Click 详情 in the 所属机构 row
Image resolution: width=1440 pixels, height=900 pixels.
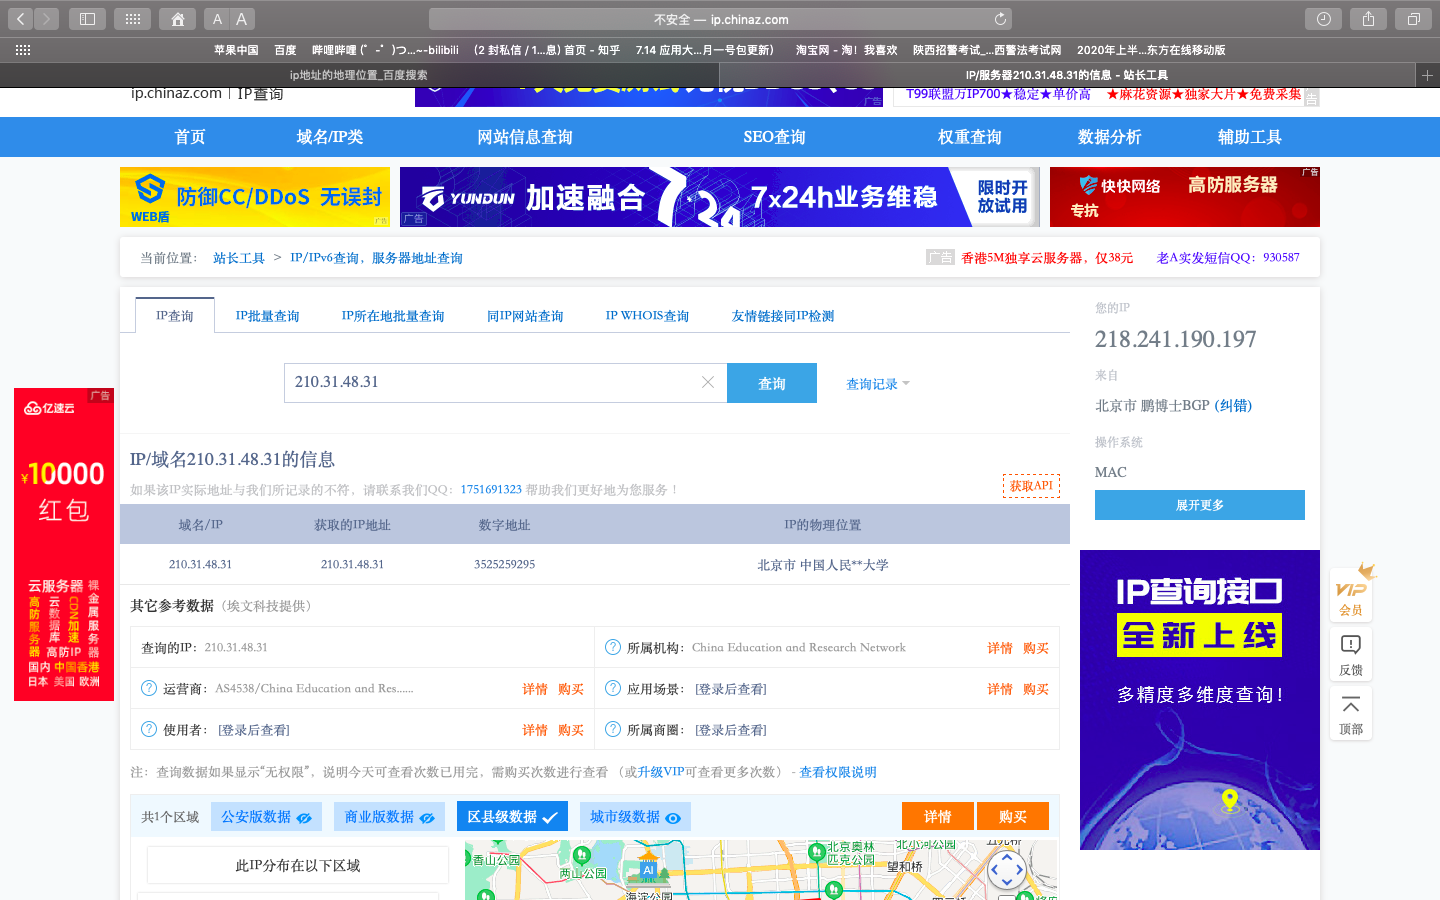[x=1000, y=648]
